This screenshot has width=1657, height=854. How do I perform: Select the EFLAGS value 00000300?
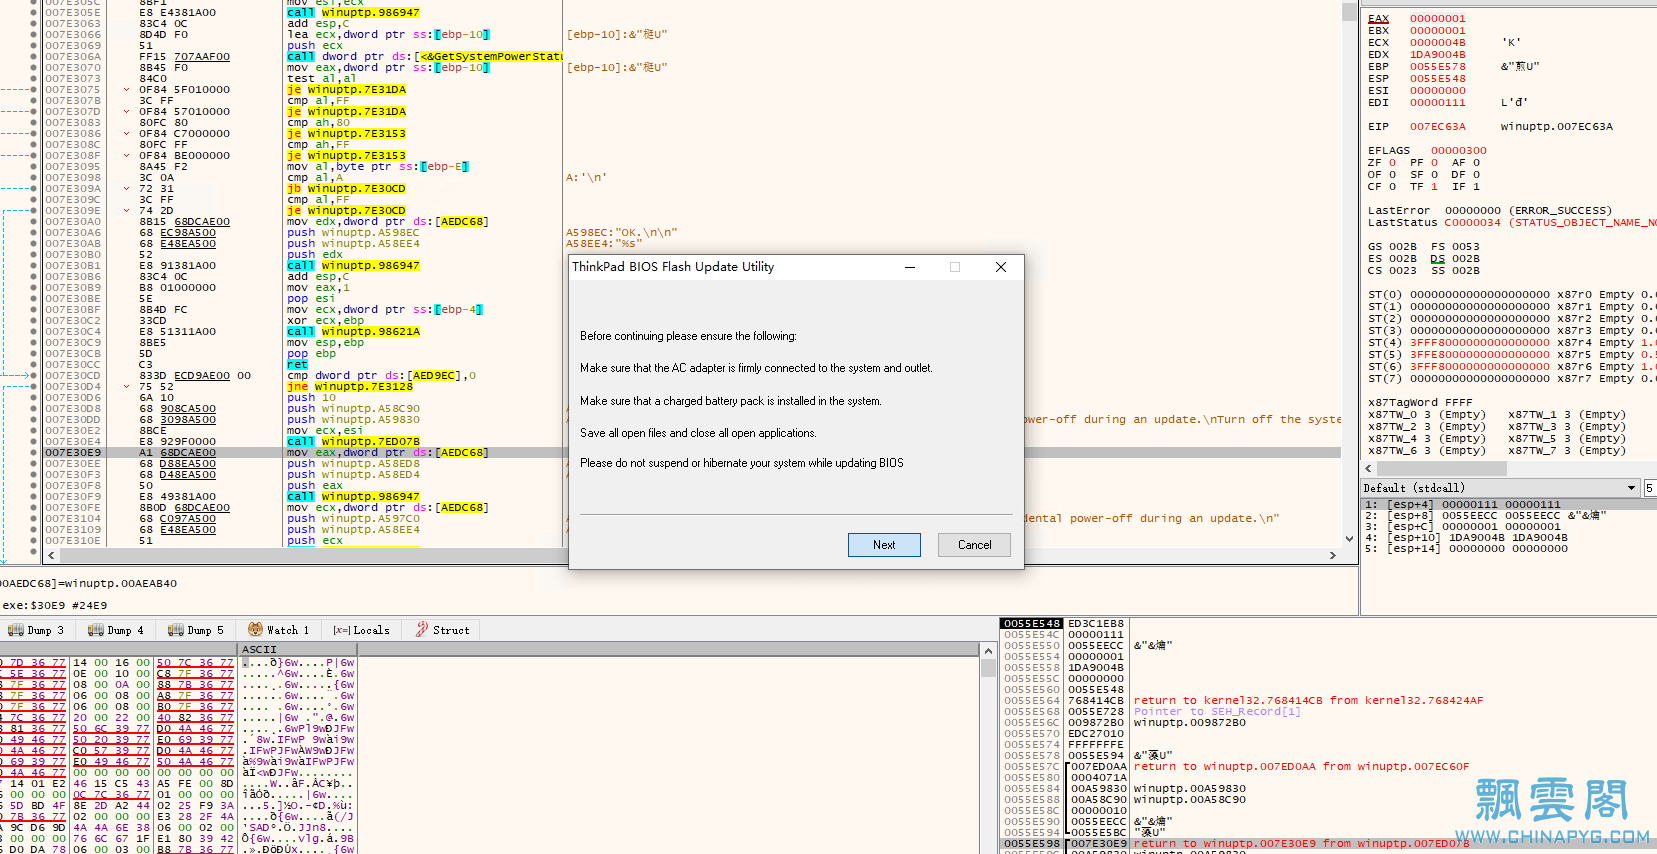(1458, 151)
